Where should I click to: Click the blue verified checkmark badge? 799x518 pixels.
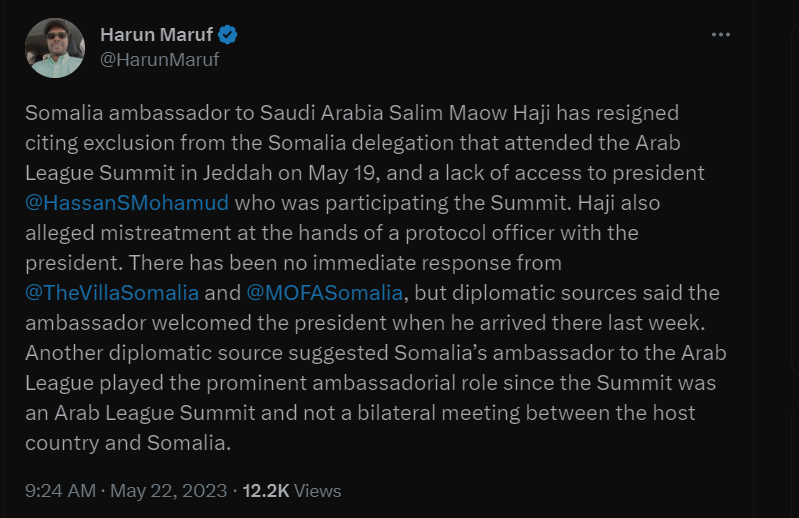point(227,35)
